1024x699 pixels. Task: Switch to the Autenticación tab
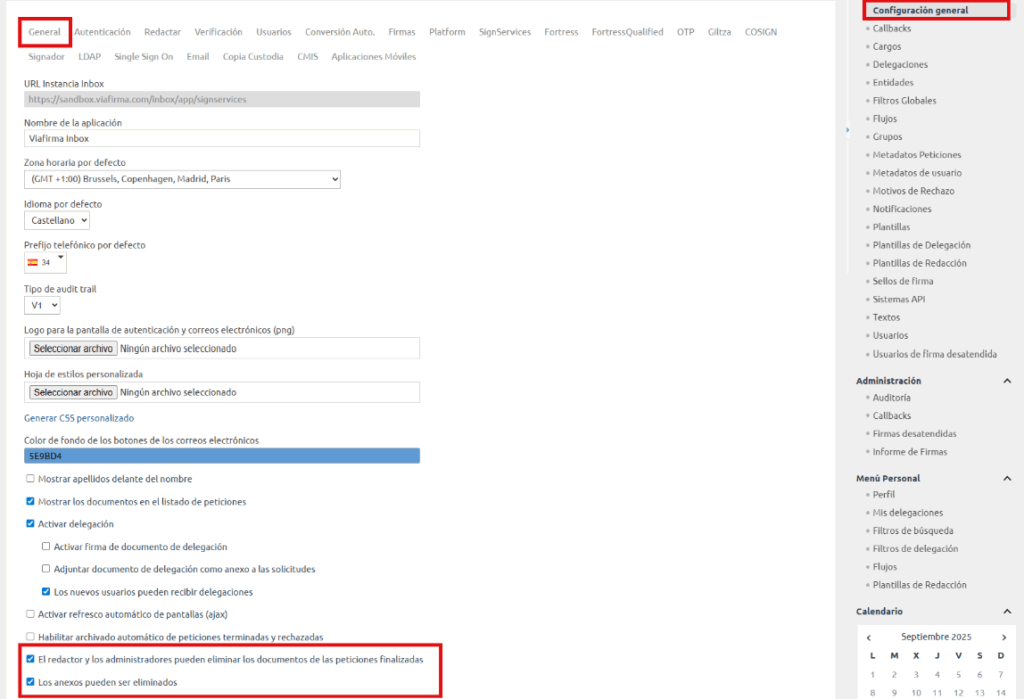coord(102,32)
